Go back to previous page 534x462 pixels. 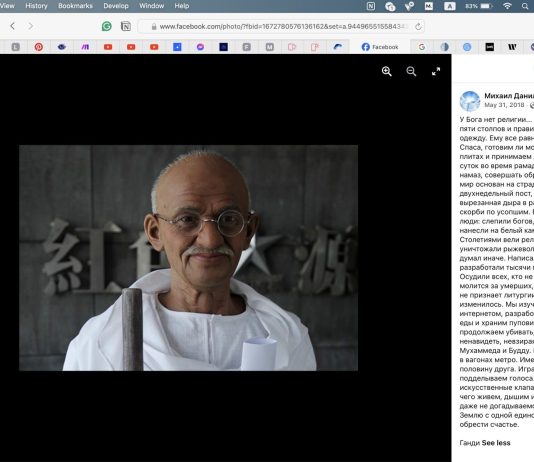click(x=13, y=26)
